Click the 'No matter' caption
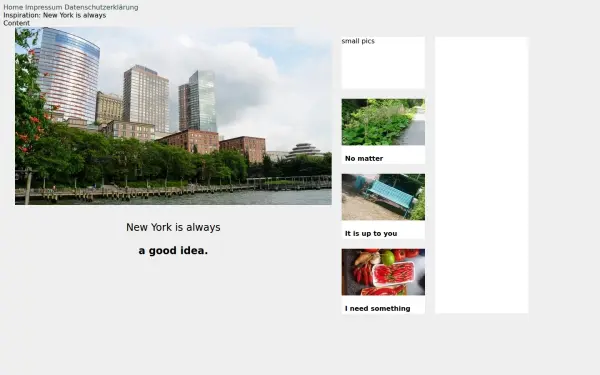 [x=364, y=158]
